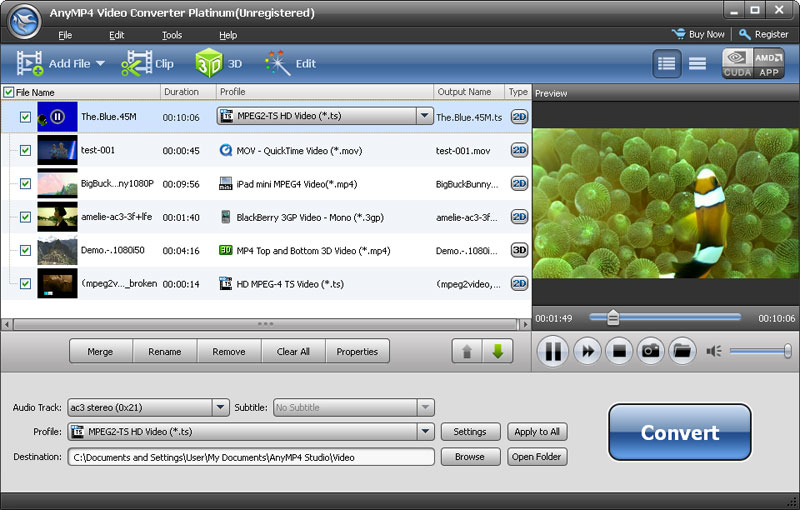Move selected file up in list

pyautogui.click(x=467, y=351)
